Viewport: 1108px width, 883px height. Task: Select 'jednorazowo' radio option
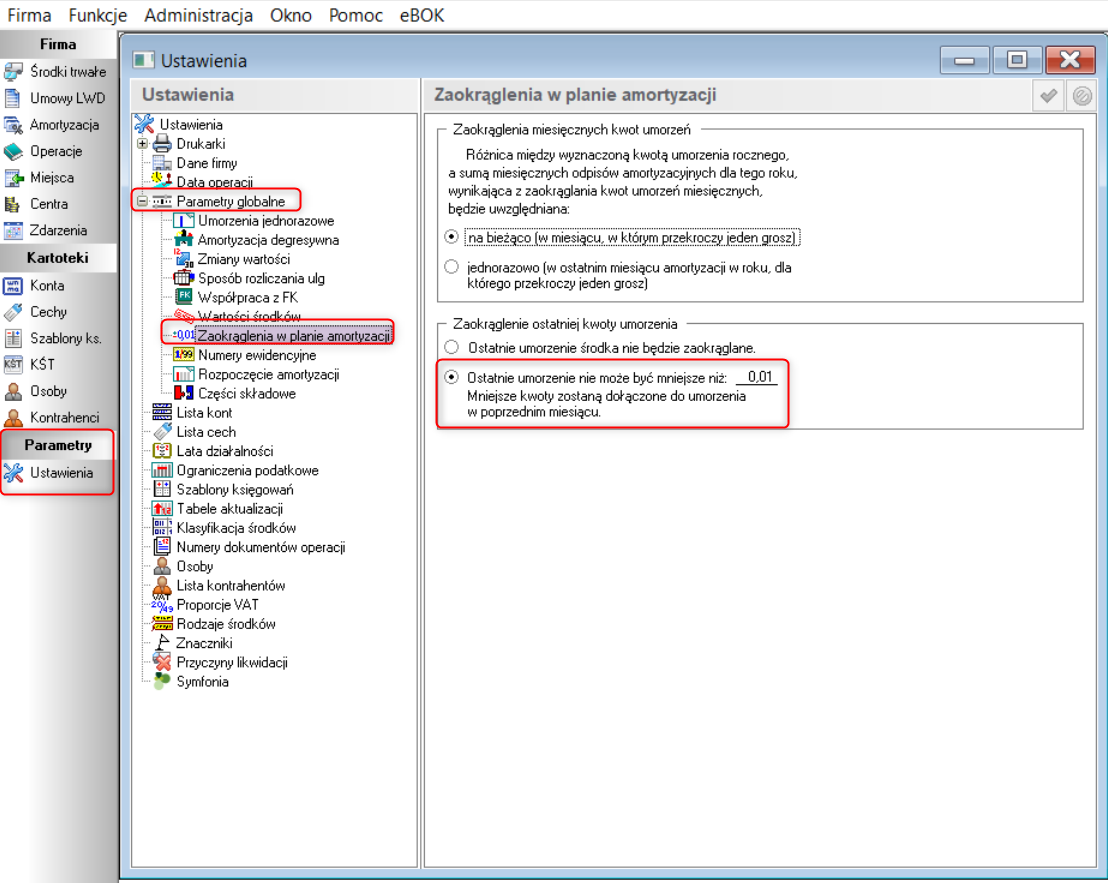click(x=452, y=267)
